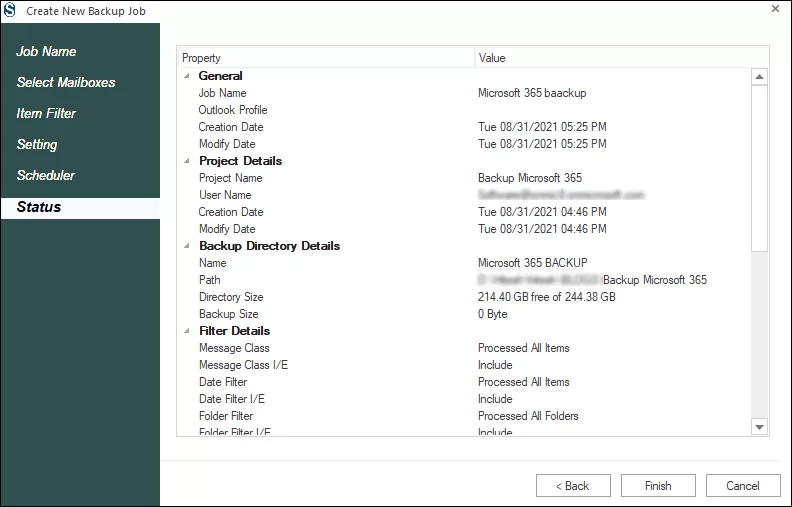792x507 pixels.
Task: Click General section Modify Date label
Action: pyautogui.click(x=227, y=144)
